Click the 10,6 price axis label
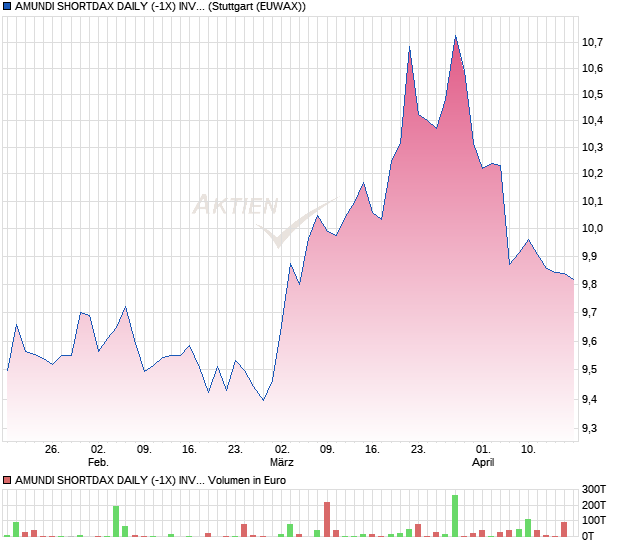Image resolution: width=620 pixels, height=546 pixels. pos(592,68)
